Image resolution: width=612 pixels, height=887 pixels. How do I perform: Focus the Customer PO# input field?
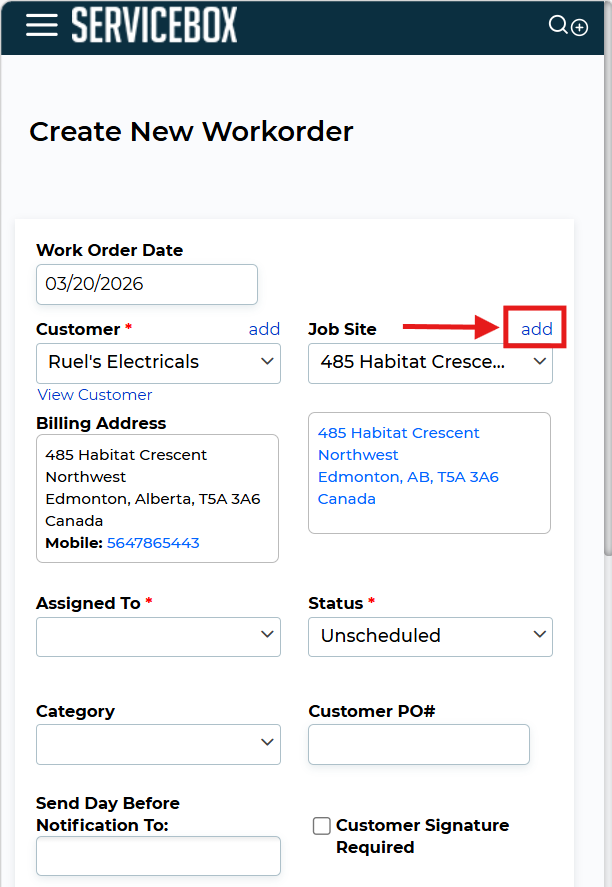418,744
